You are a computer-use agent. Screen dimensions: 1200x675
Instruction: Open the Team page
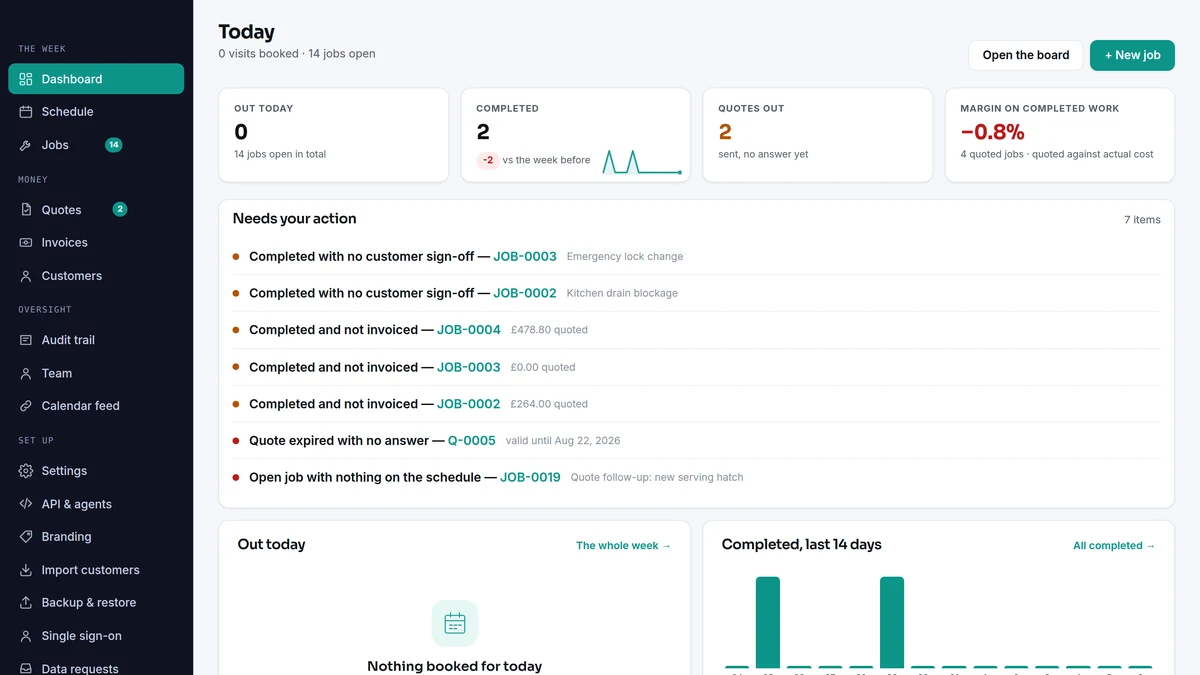(96, 373)
